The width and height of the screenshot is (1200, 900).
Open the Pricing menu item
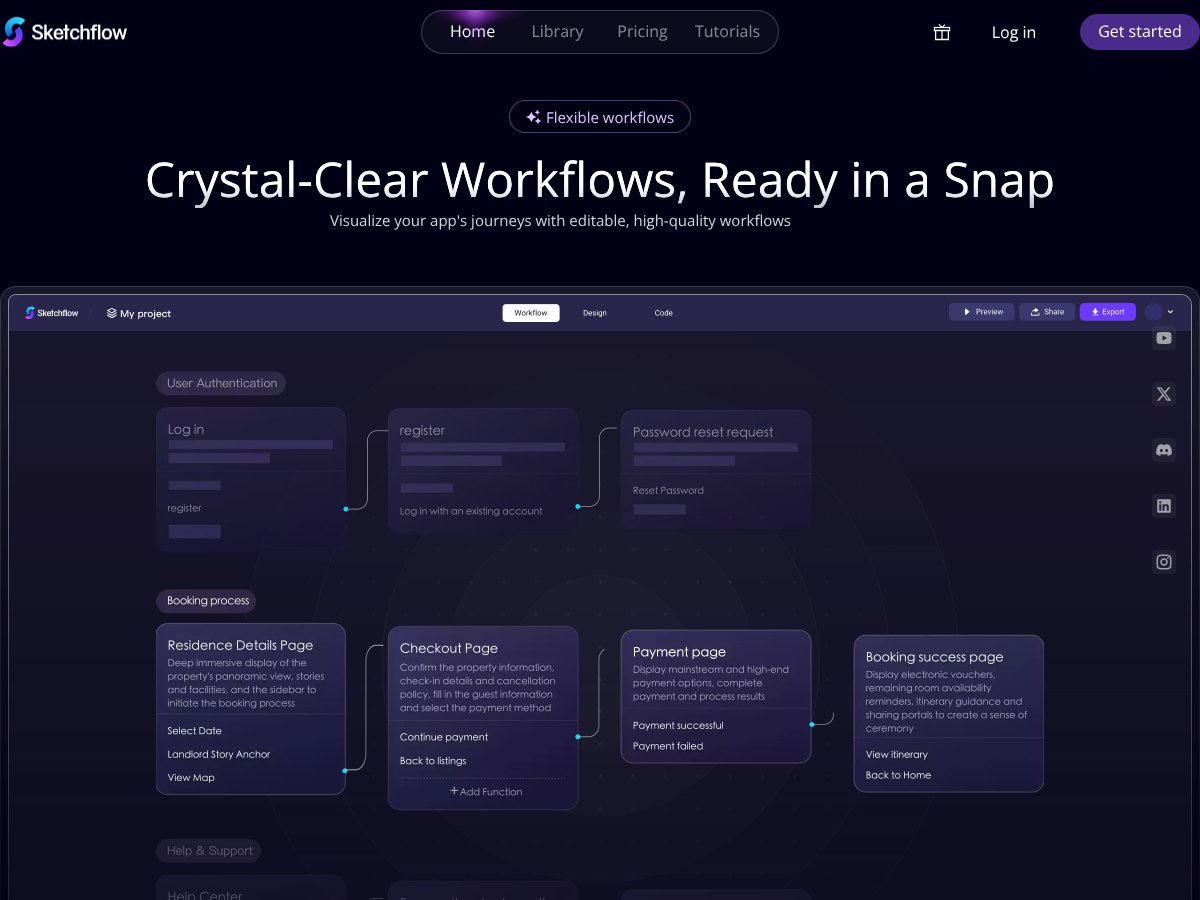tap(641, 31)
